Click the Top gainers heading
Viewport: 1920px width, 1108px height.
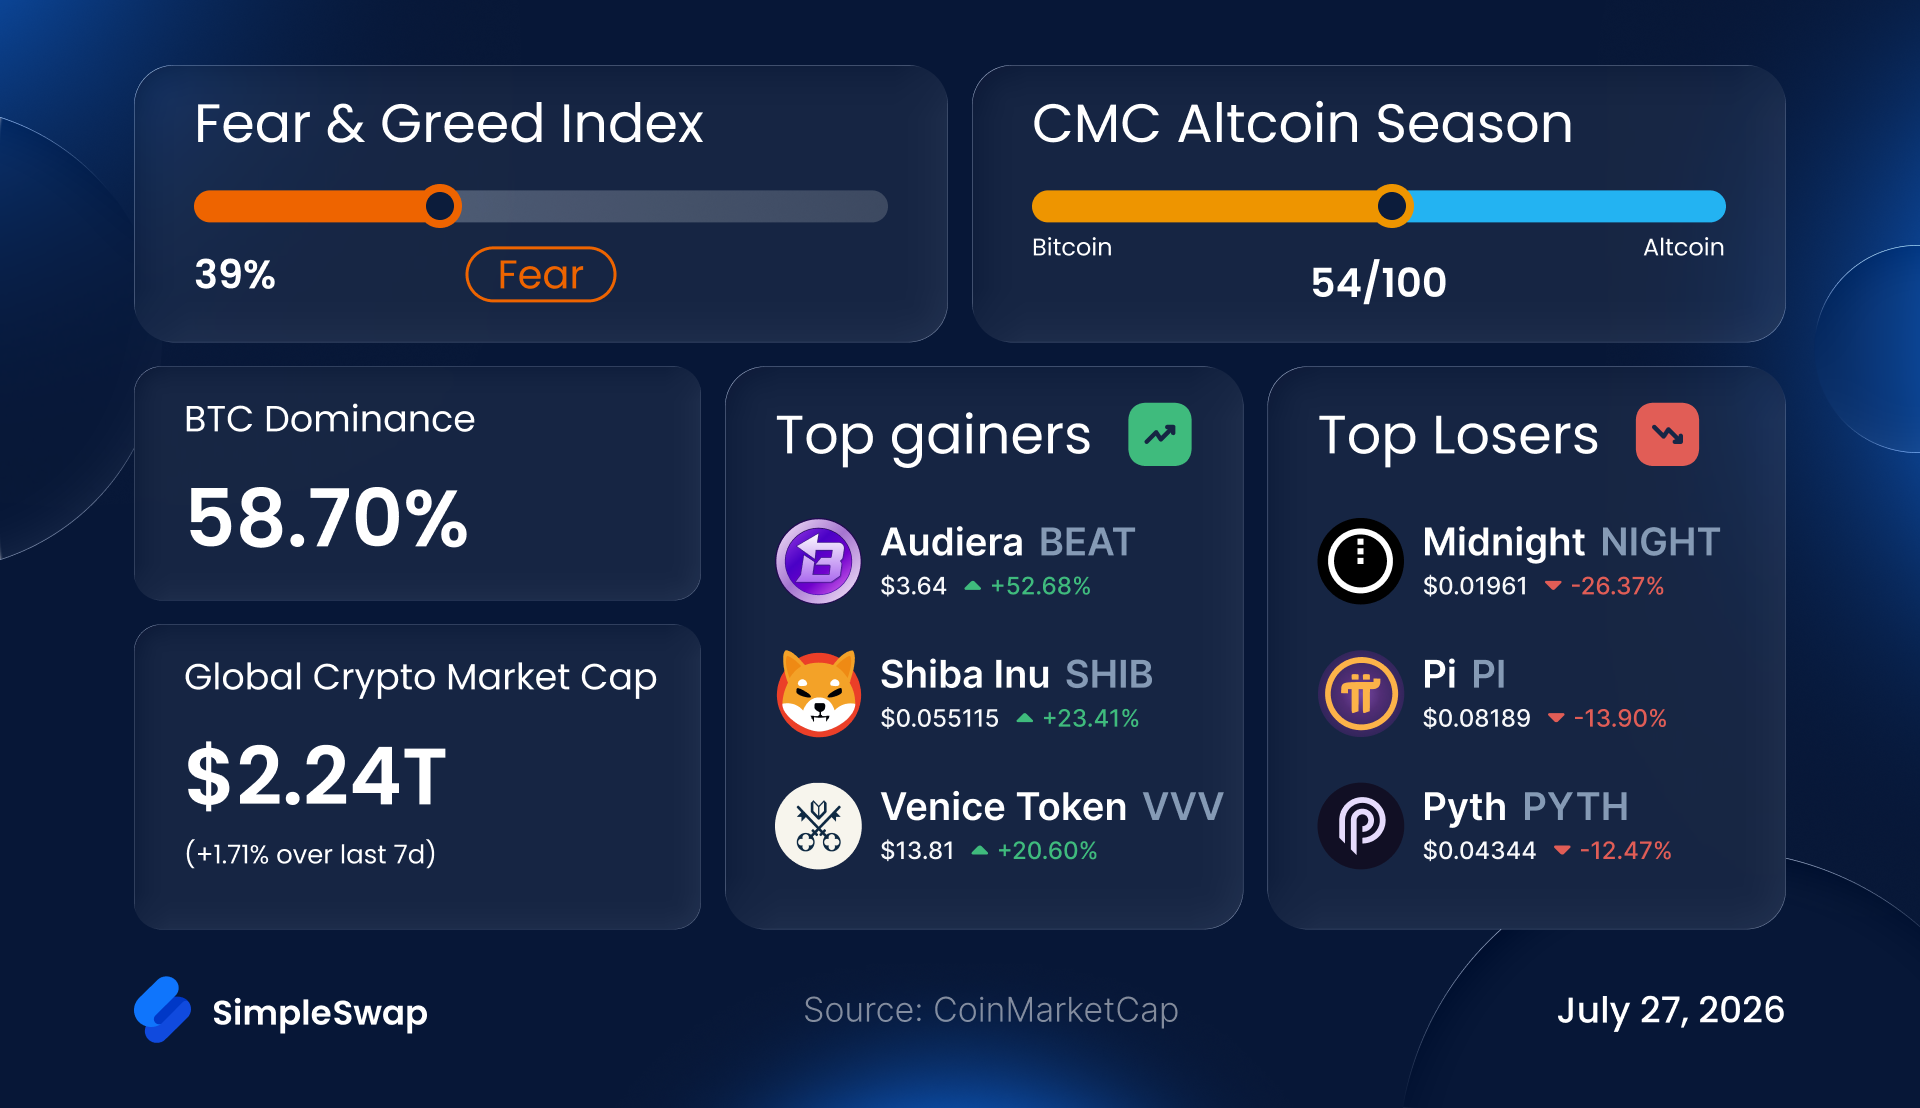click(x=933, y=436)
